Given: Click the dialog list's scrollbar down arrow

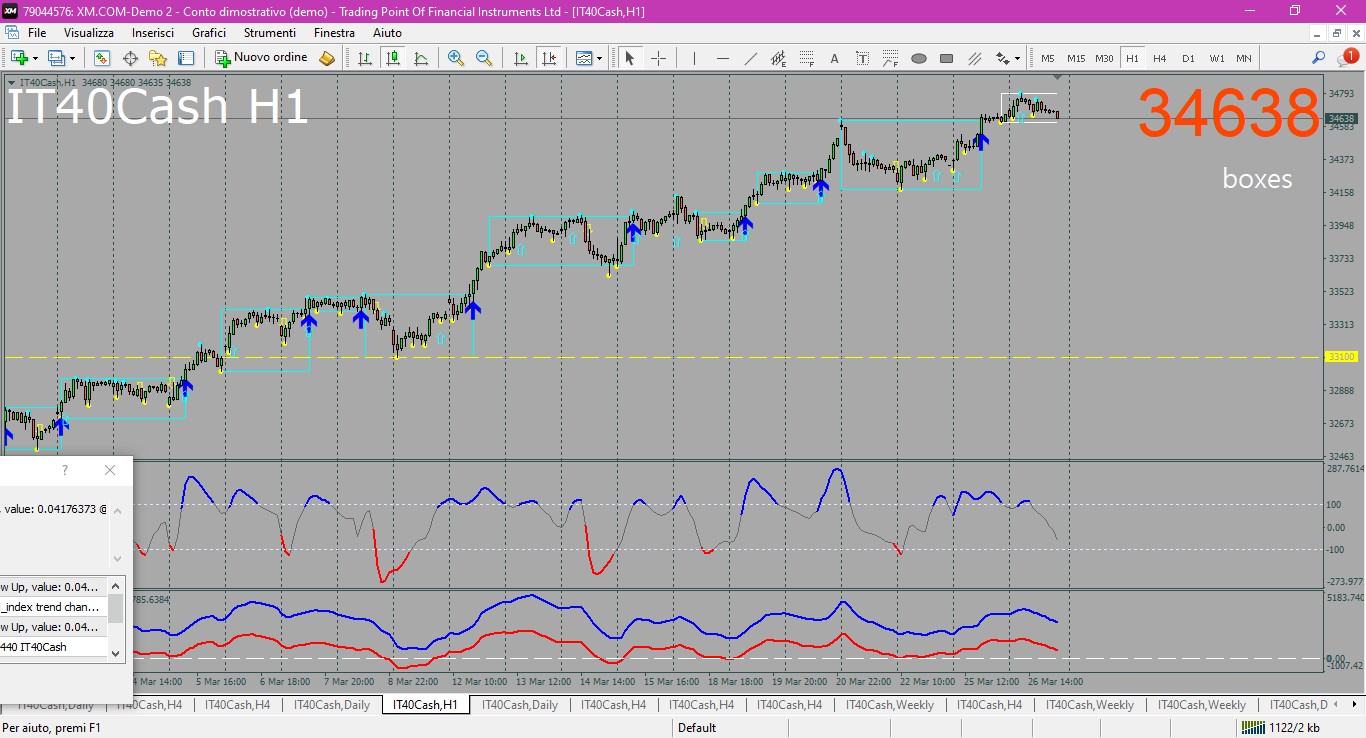Looking at the screenshot, I should pyautogui.click(x=116, y=653).
